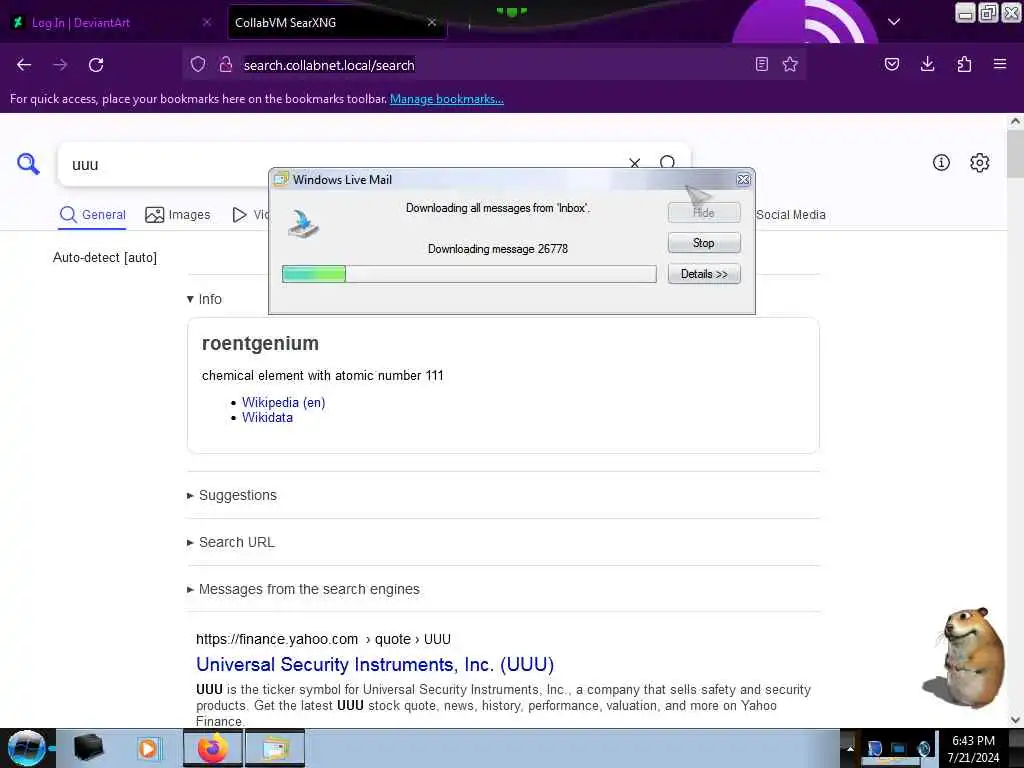1024x768 pixels.
Task: Show Details in Windows Live Mail dialog
Action: click(x=704, y=274)
